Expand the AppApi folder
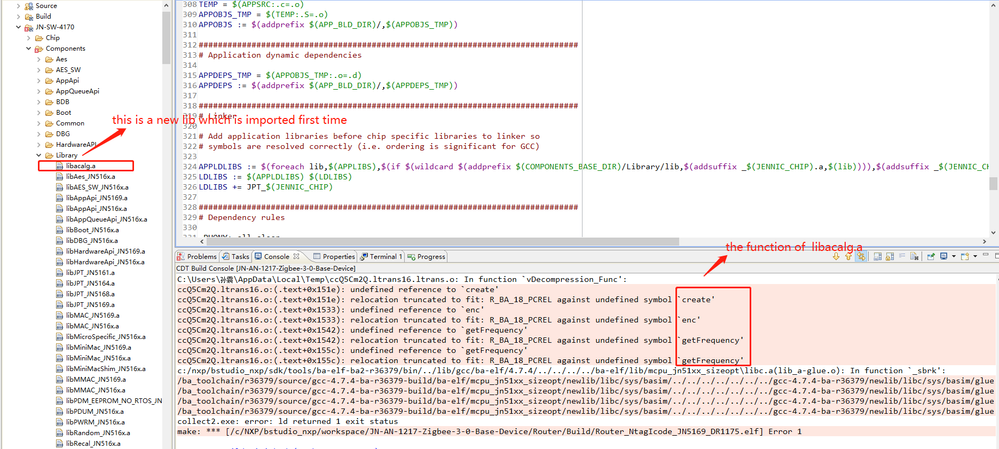 (38, 81)
